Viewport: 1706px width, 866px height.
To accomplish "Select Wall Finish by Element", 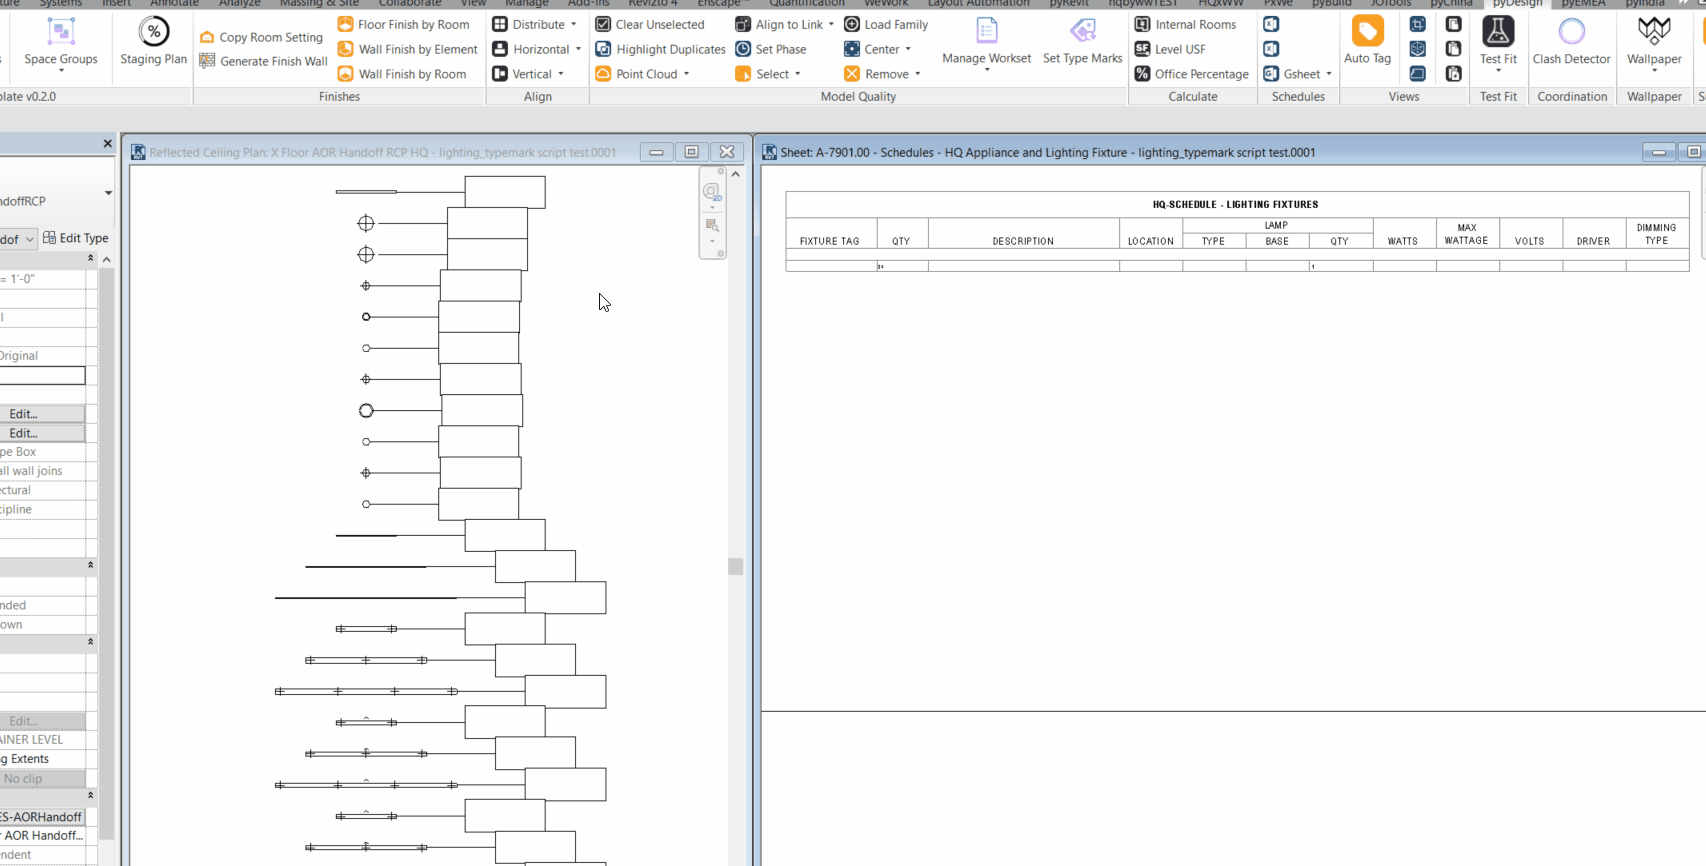I will tap(408, 49).
